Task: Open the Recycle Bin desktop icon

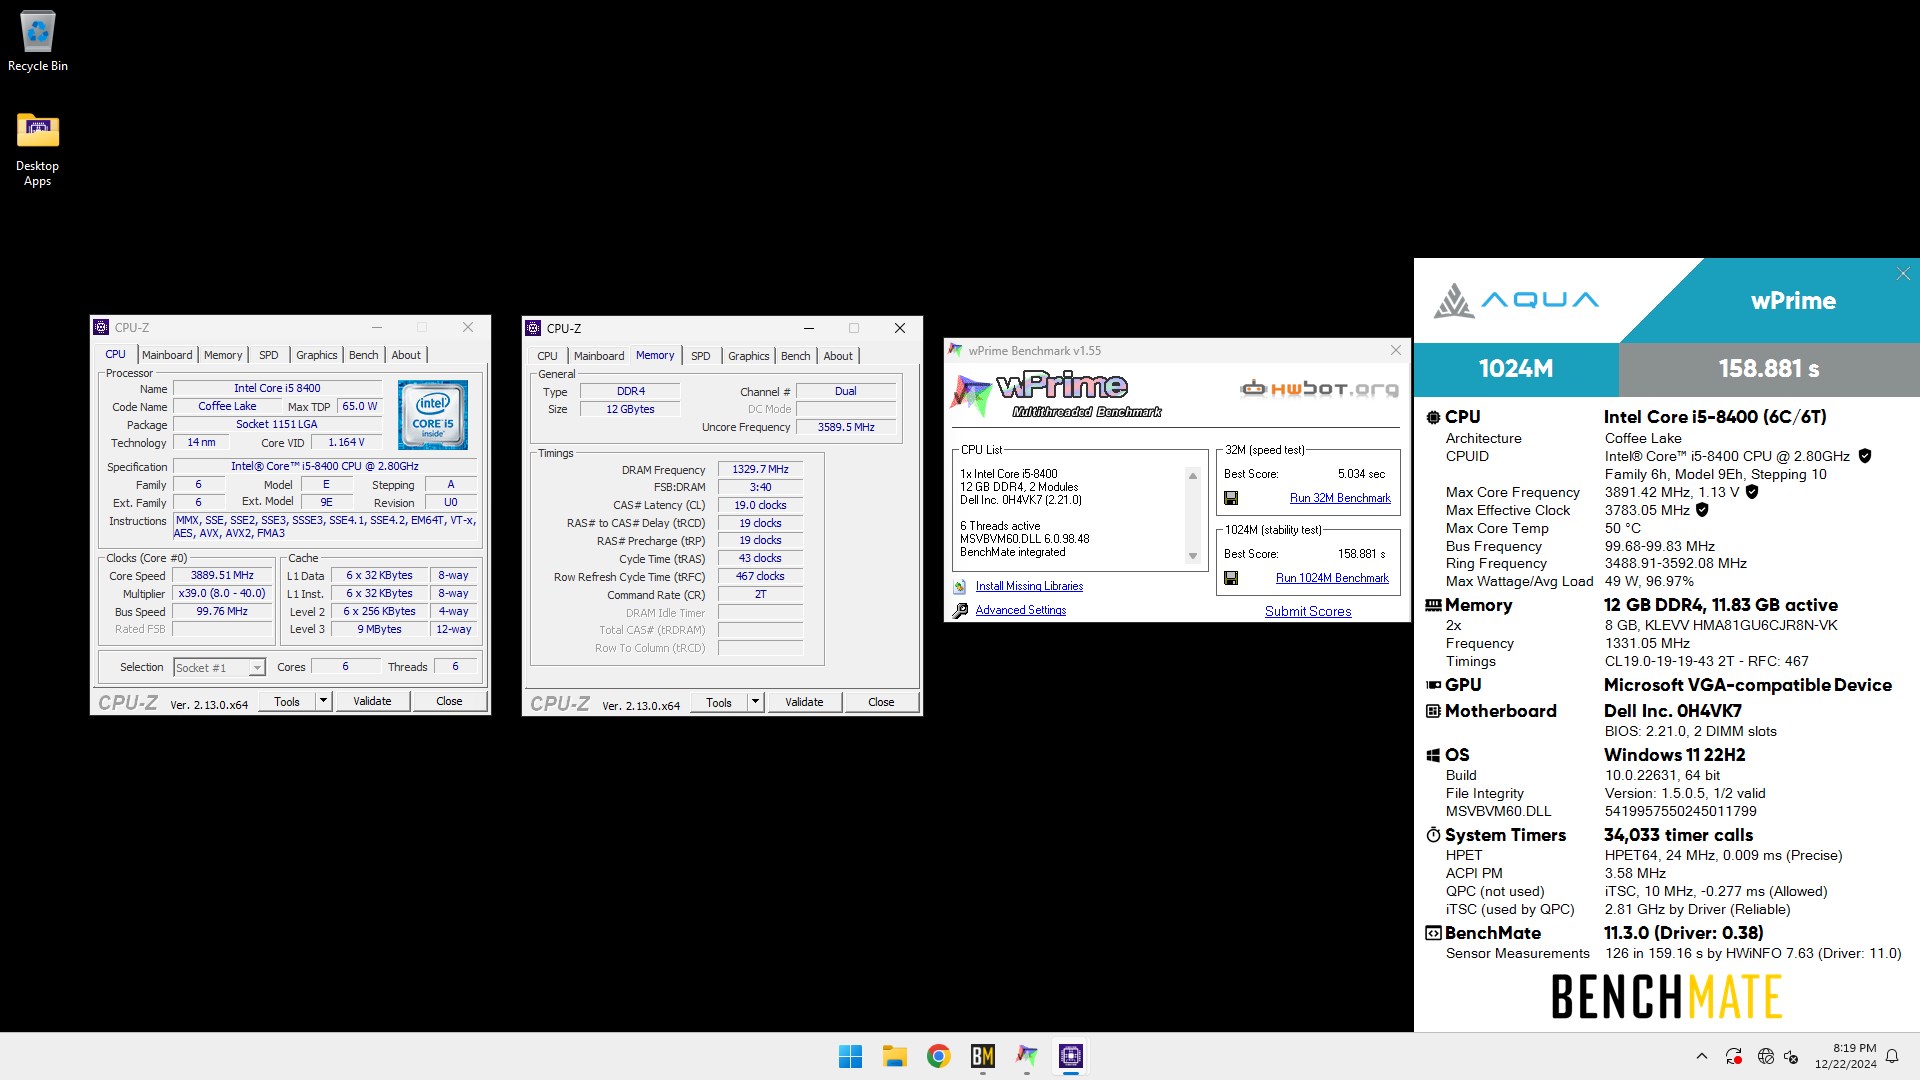Action: coord(38,42)
